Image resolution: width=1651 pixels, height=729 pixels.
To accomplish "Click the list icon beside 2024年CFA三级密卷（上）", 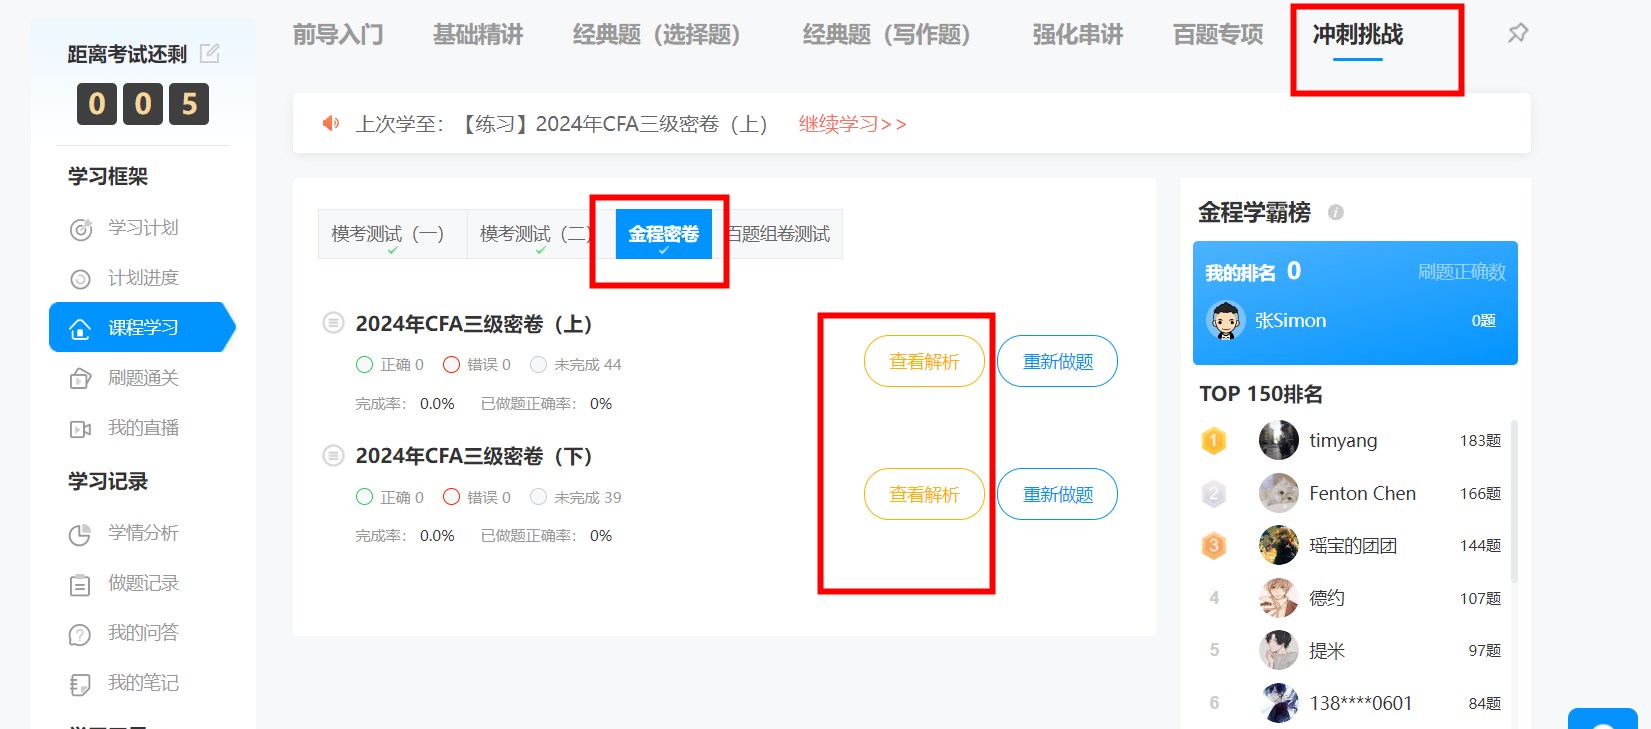I will (333, 323).
